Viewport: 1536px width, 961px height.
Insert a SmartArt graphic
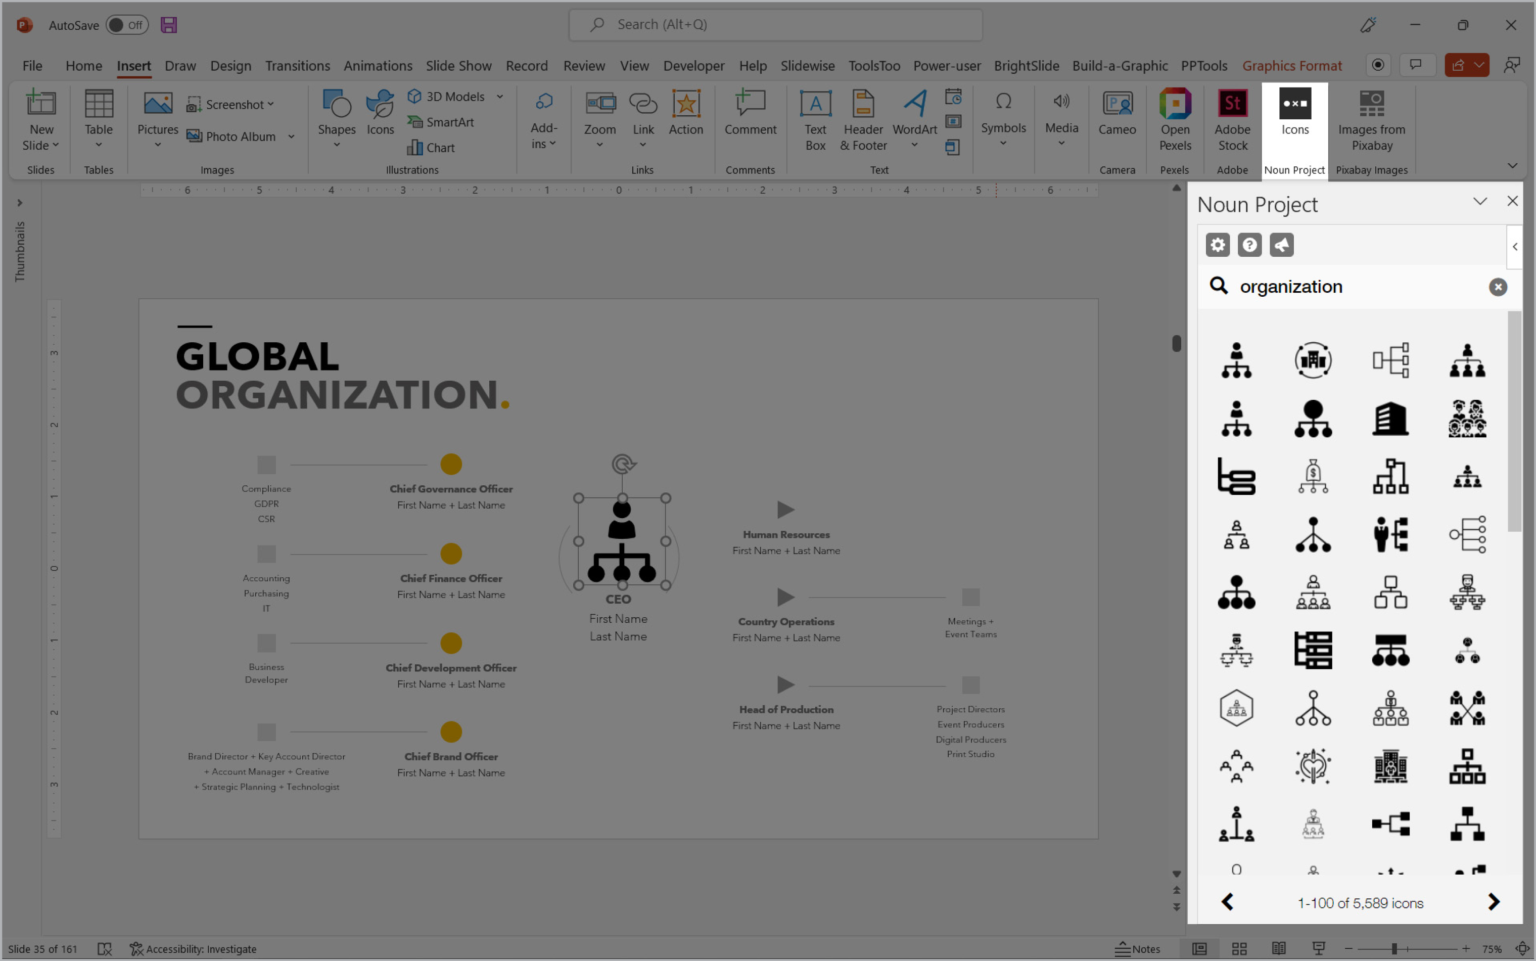(x=443, y=121)
